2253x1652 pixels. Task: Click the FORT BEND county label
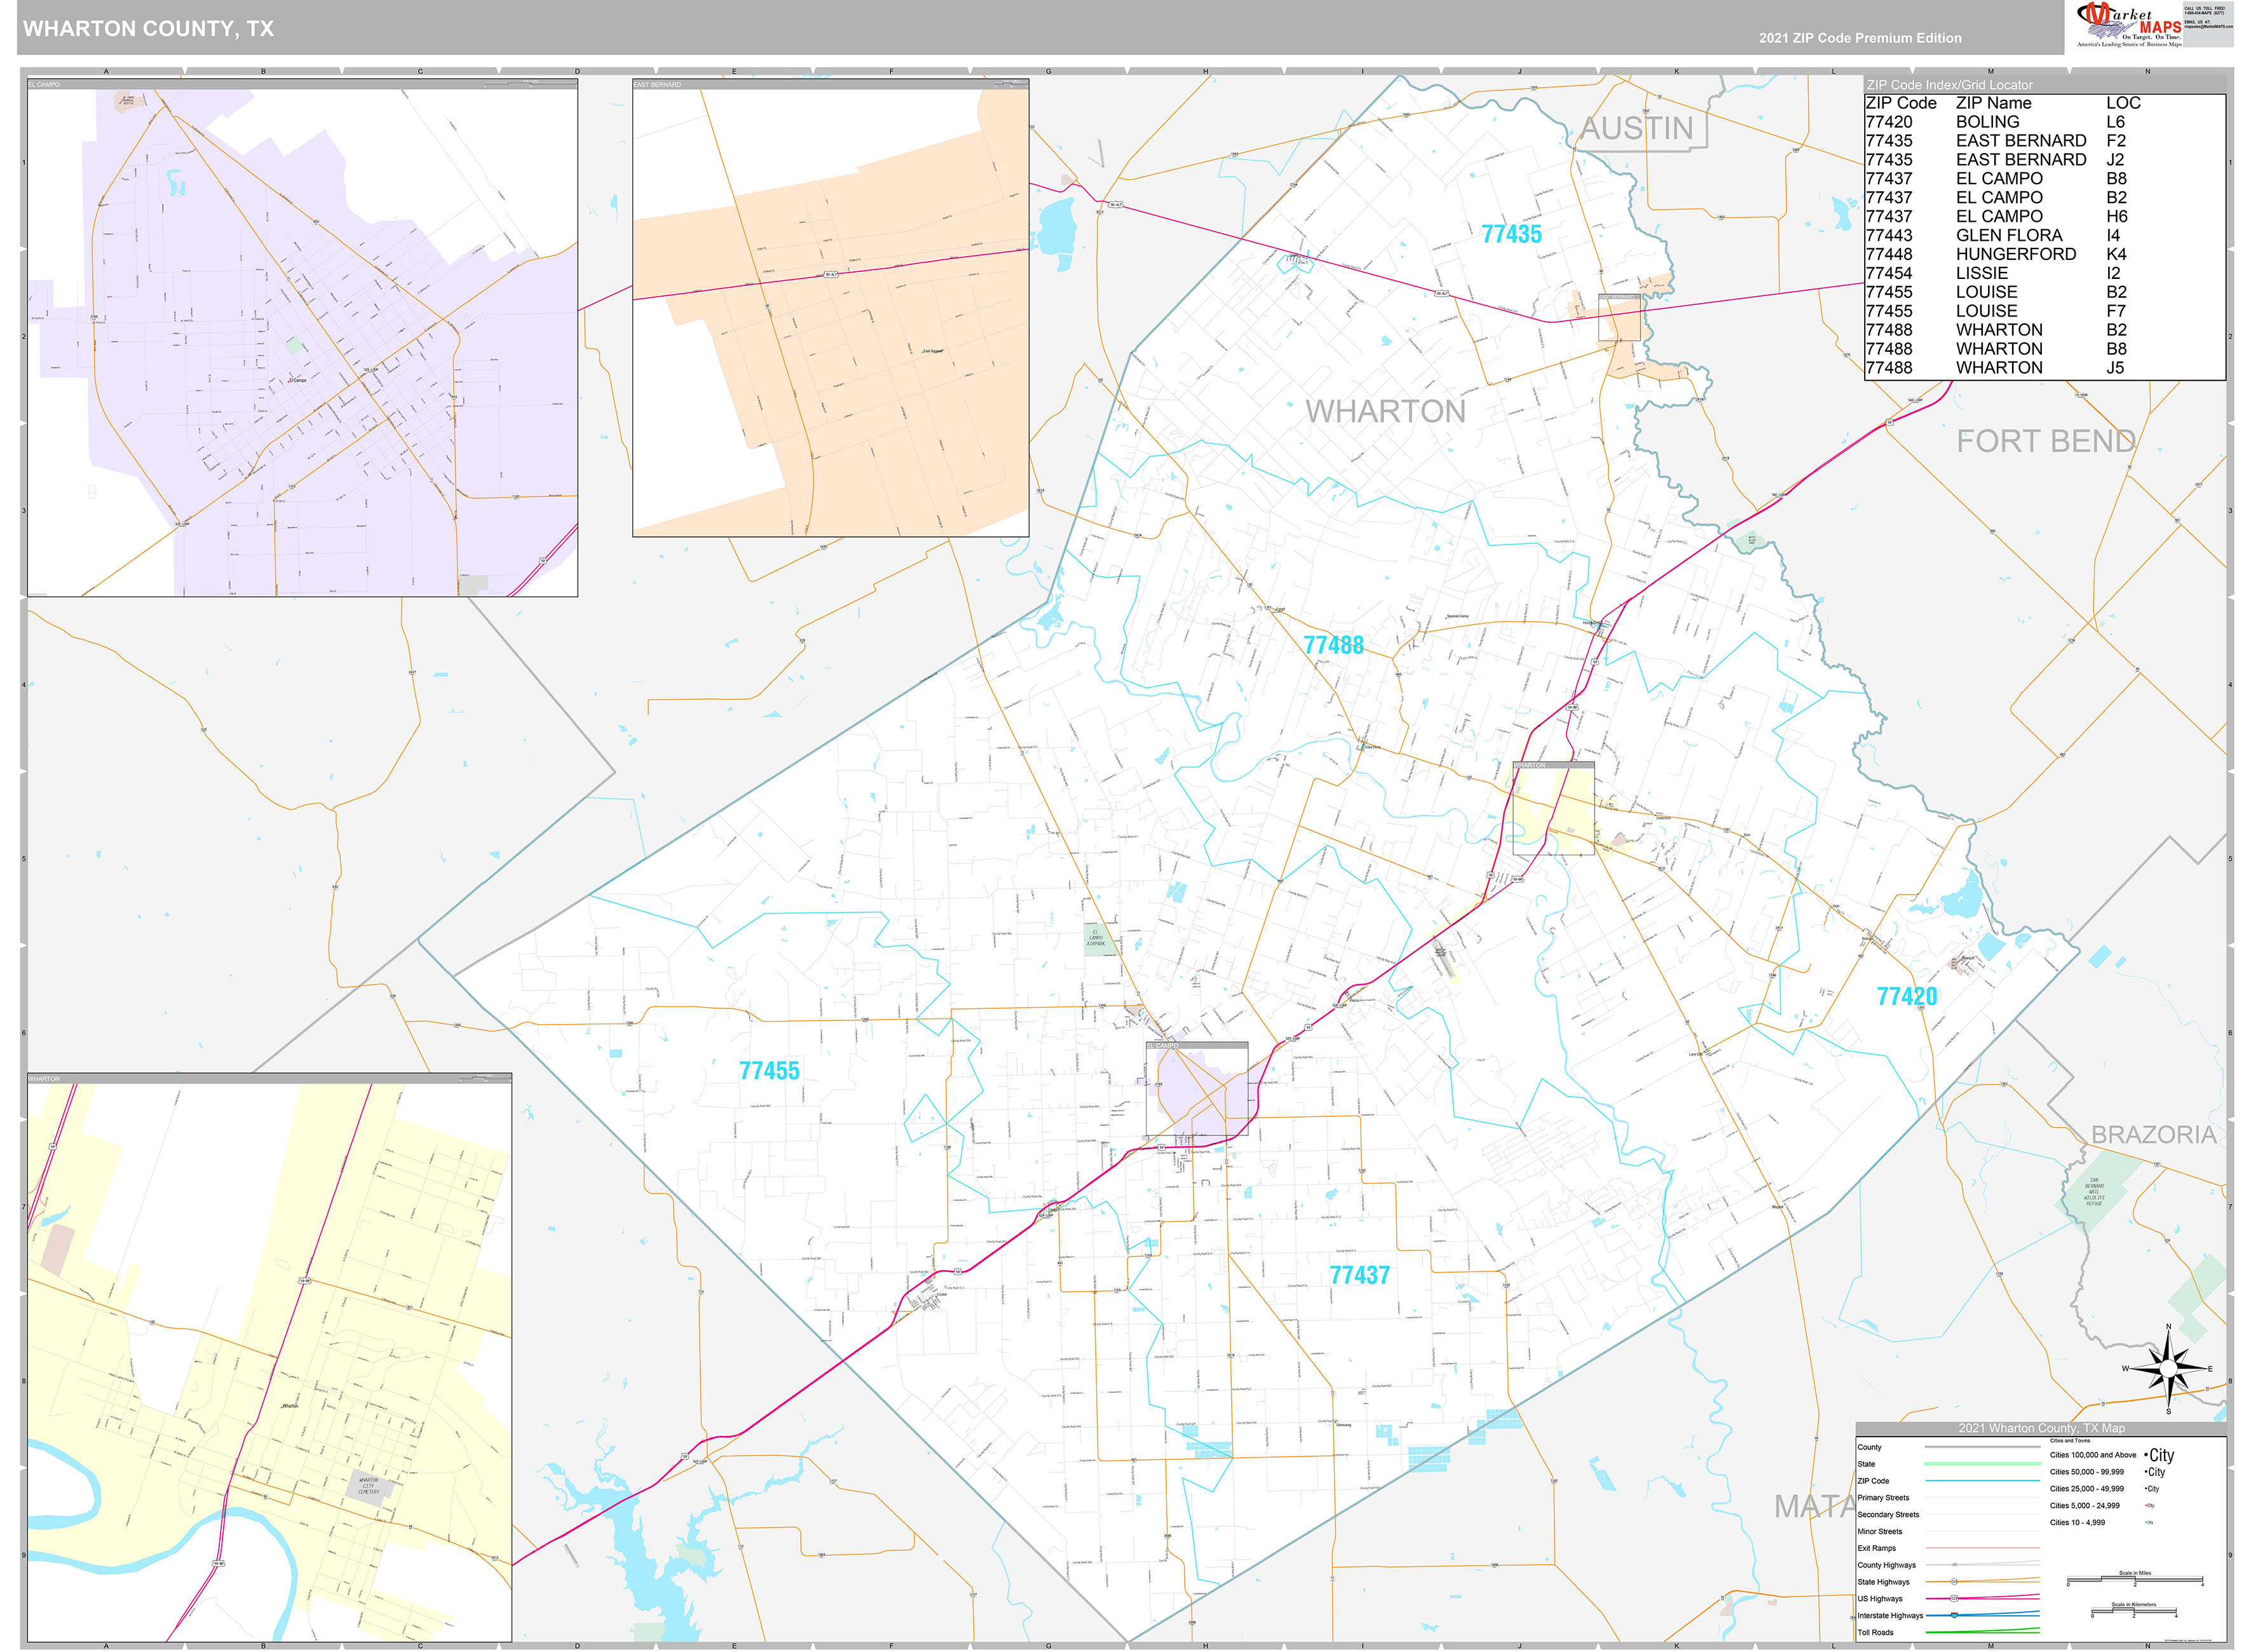(2046, 441)
